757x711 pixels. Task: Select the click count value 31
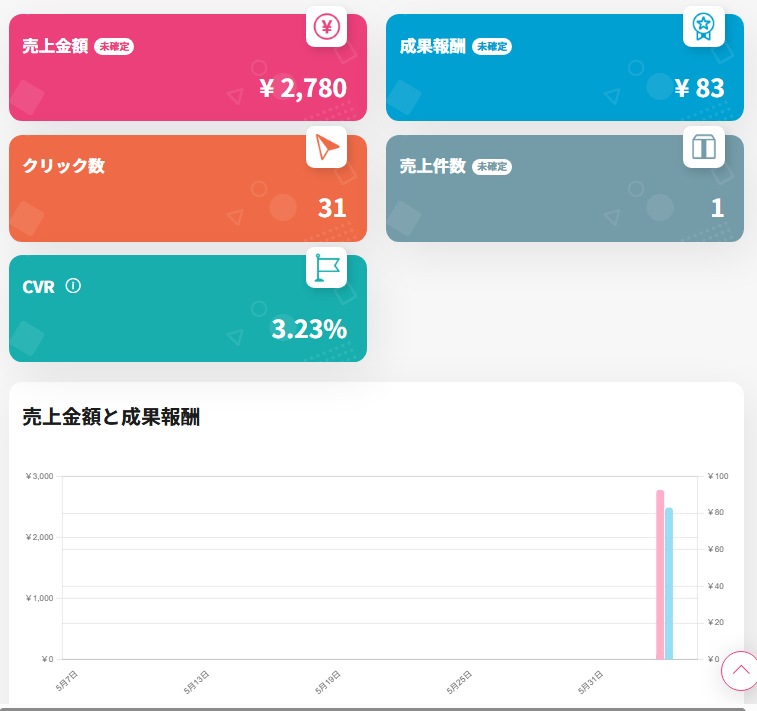click(x=332, y=208)
